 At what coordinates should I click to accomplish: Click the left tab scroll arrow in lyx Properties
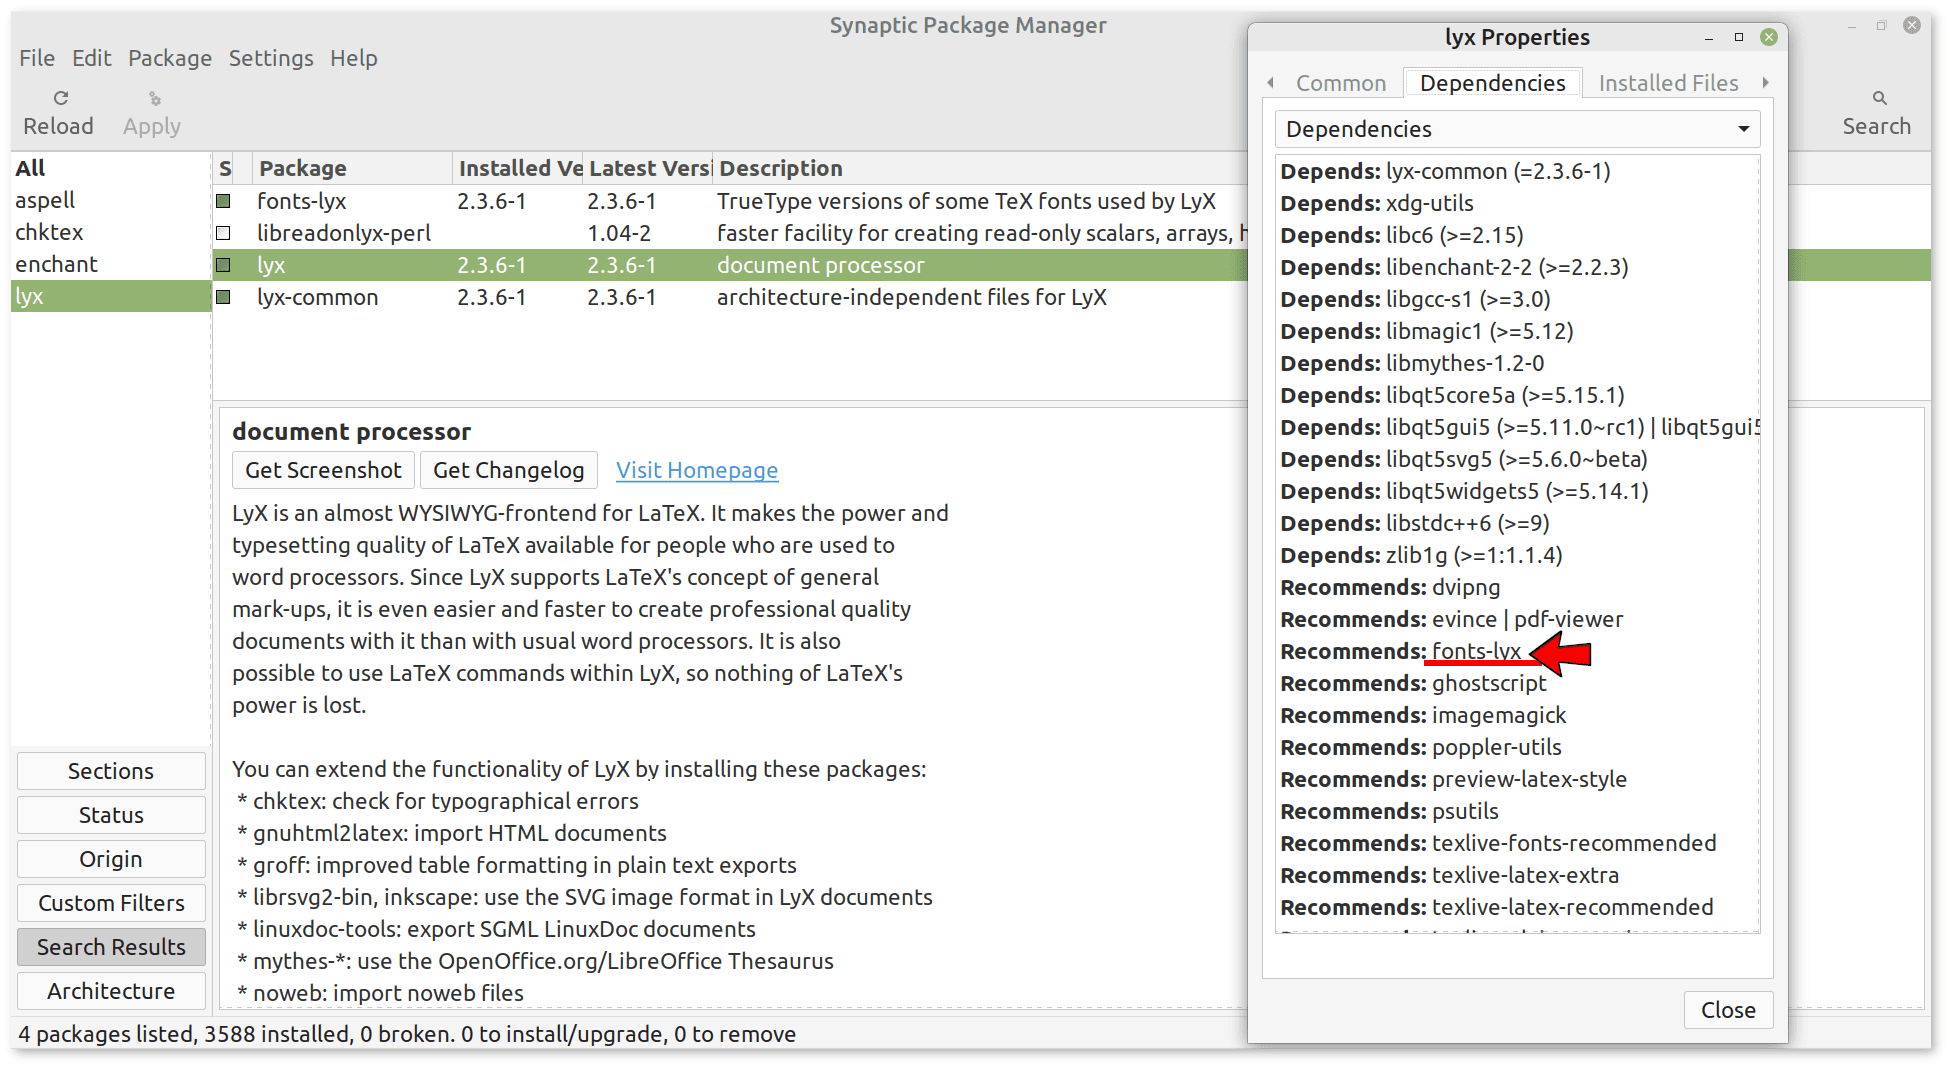coord(1271,83)
